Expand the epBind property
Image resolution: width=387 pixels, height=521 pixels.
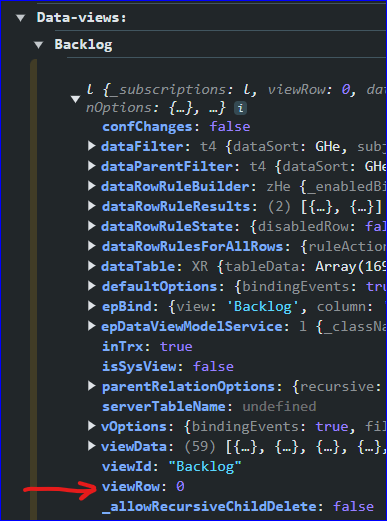coord(92,306)
